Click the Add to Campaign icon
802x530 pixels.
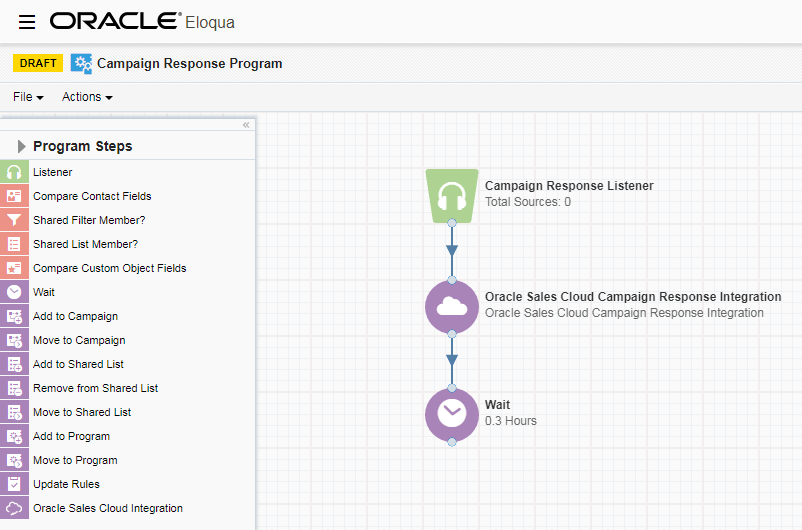[x=14, y=316]
